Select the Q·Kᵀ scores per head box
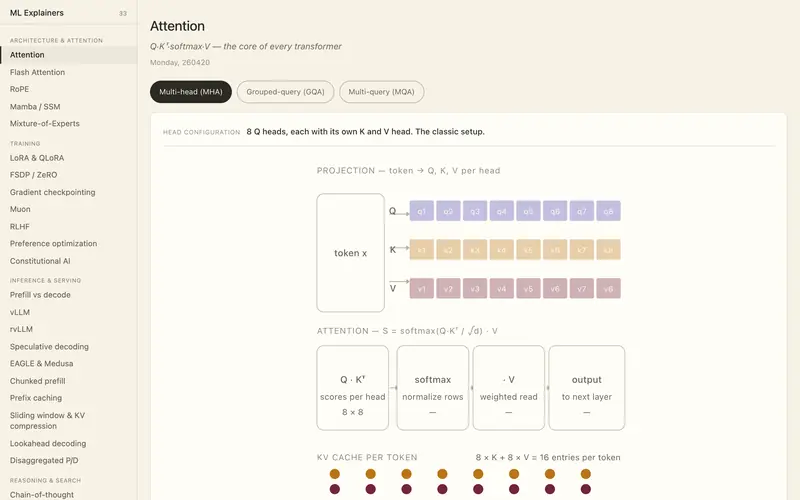The width and height of the screenshot is (800, 500). [353, 388]
